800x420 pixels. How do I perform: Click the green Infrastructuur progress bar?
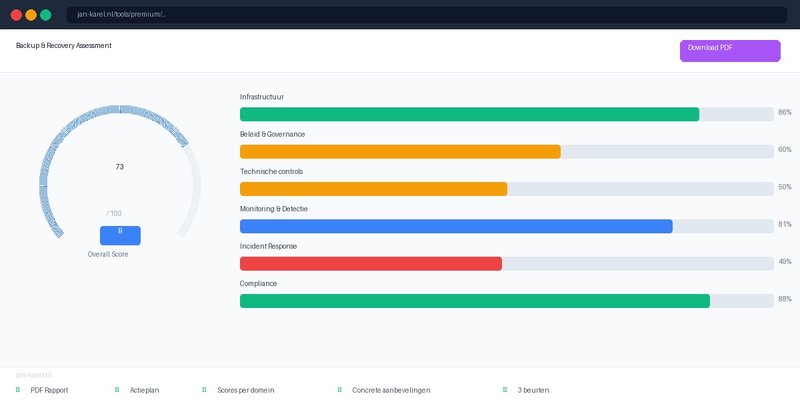tap(469, 114)
